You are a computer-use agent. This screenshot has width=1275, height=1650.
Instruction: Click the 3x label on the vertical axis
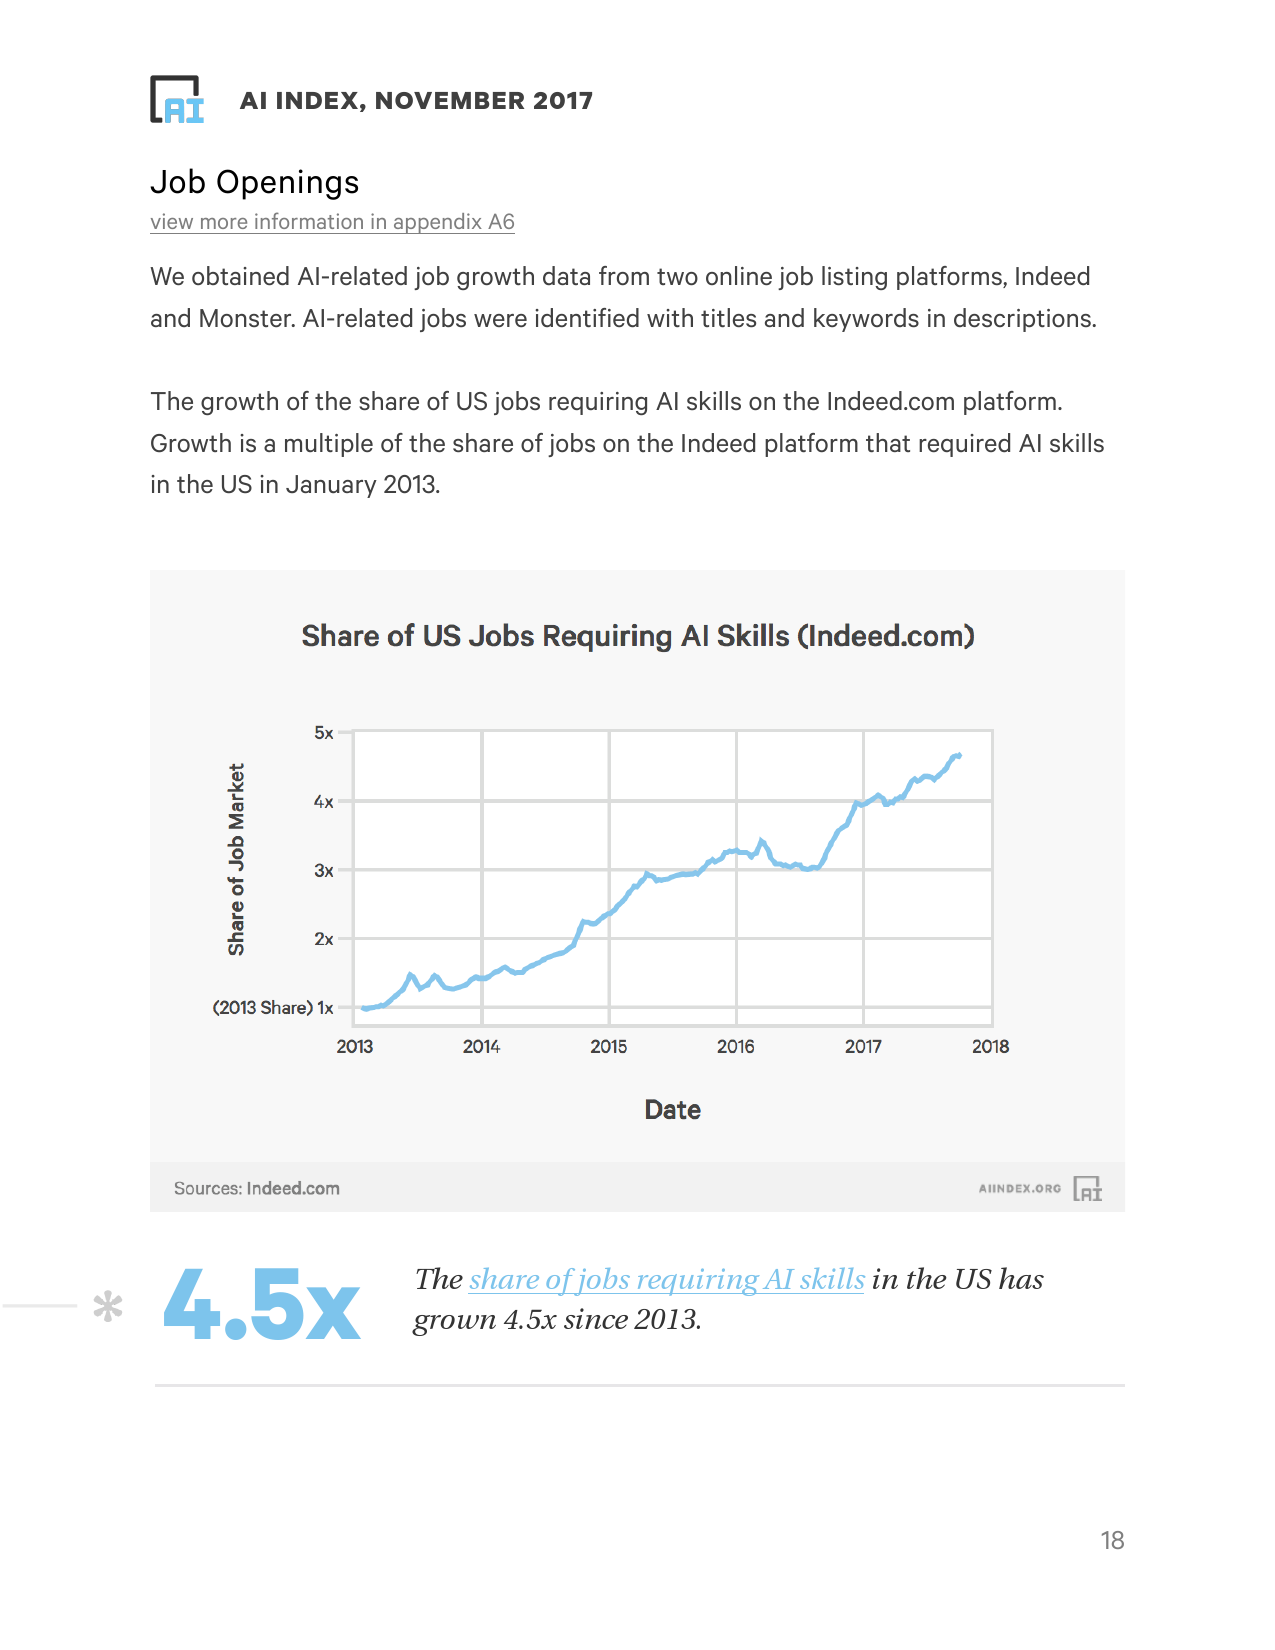[x=323, y=870]
